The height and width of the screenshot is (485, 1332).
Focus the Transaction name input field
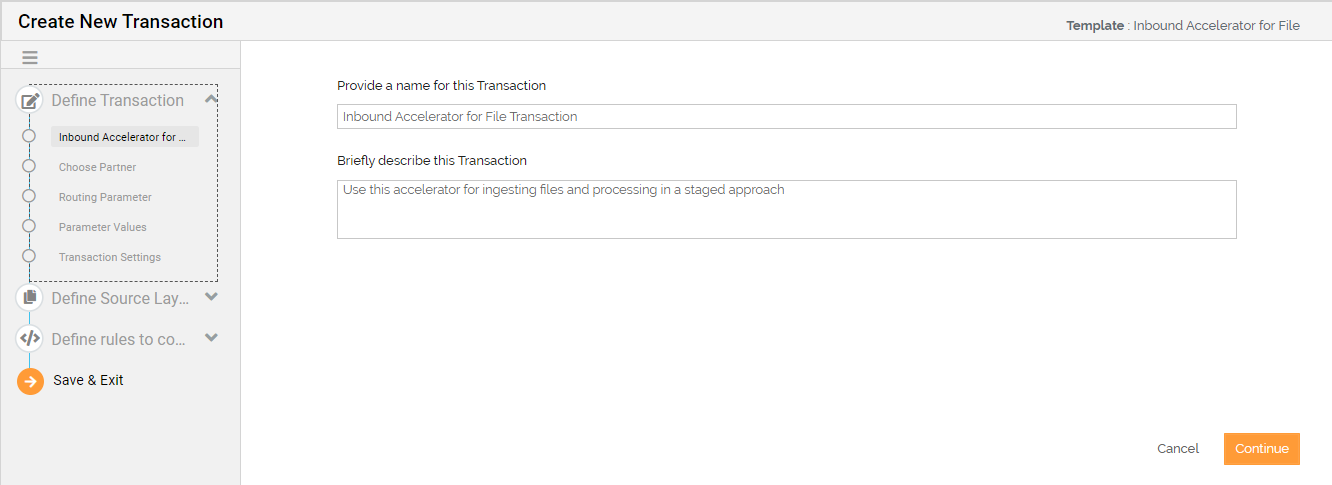click(x=787, y=117)
